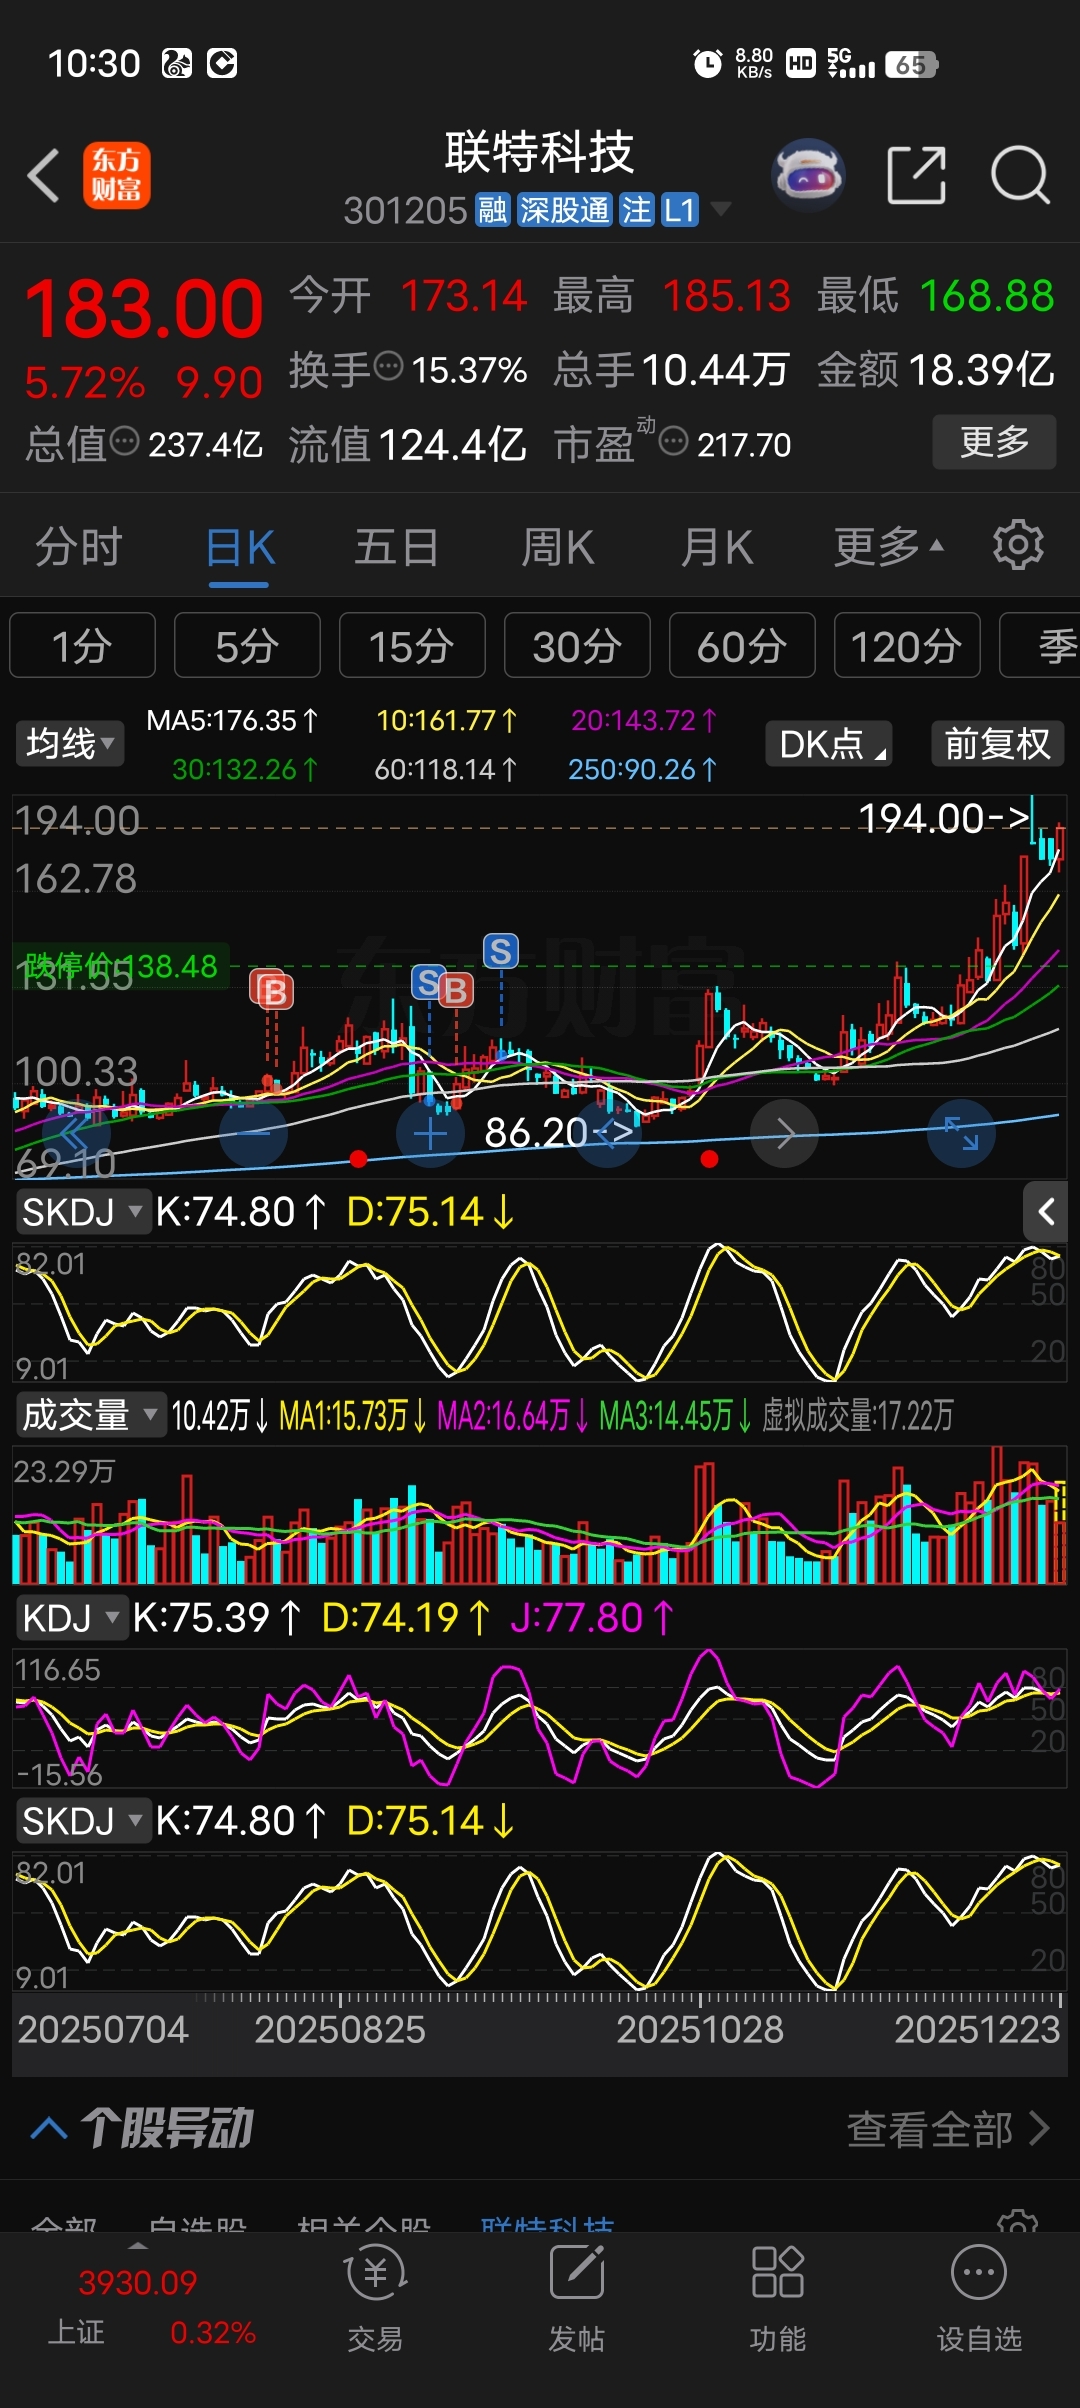This screenshot has width=1080, height=2408.
Task: Open the 东方财富 app logo
Action: (x=117, y=175)
